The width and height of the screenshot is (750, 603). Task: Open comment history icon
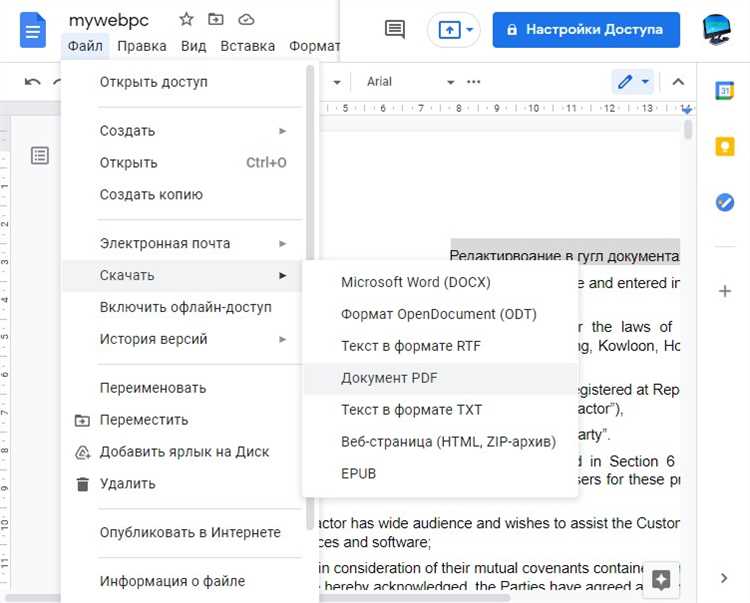click(395, 30)
